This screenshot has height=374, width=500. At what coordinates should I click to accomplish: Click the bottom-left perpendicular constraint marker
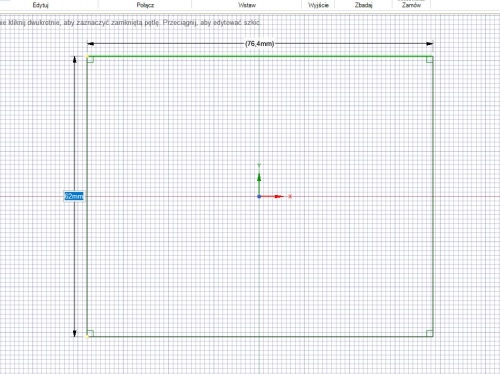91,333
